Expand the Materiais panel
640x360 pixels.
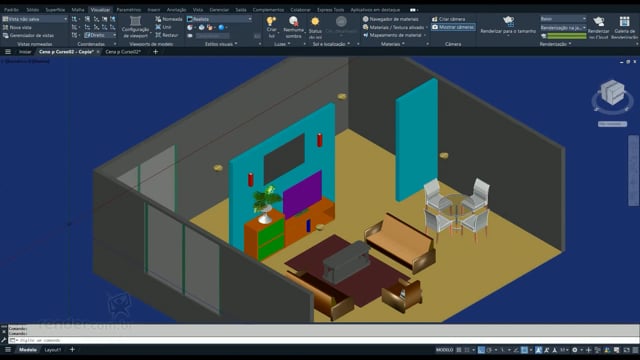coord(393,44)
